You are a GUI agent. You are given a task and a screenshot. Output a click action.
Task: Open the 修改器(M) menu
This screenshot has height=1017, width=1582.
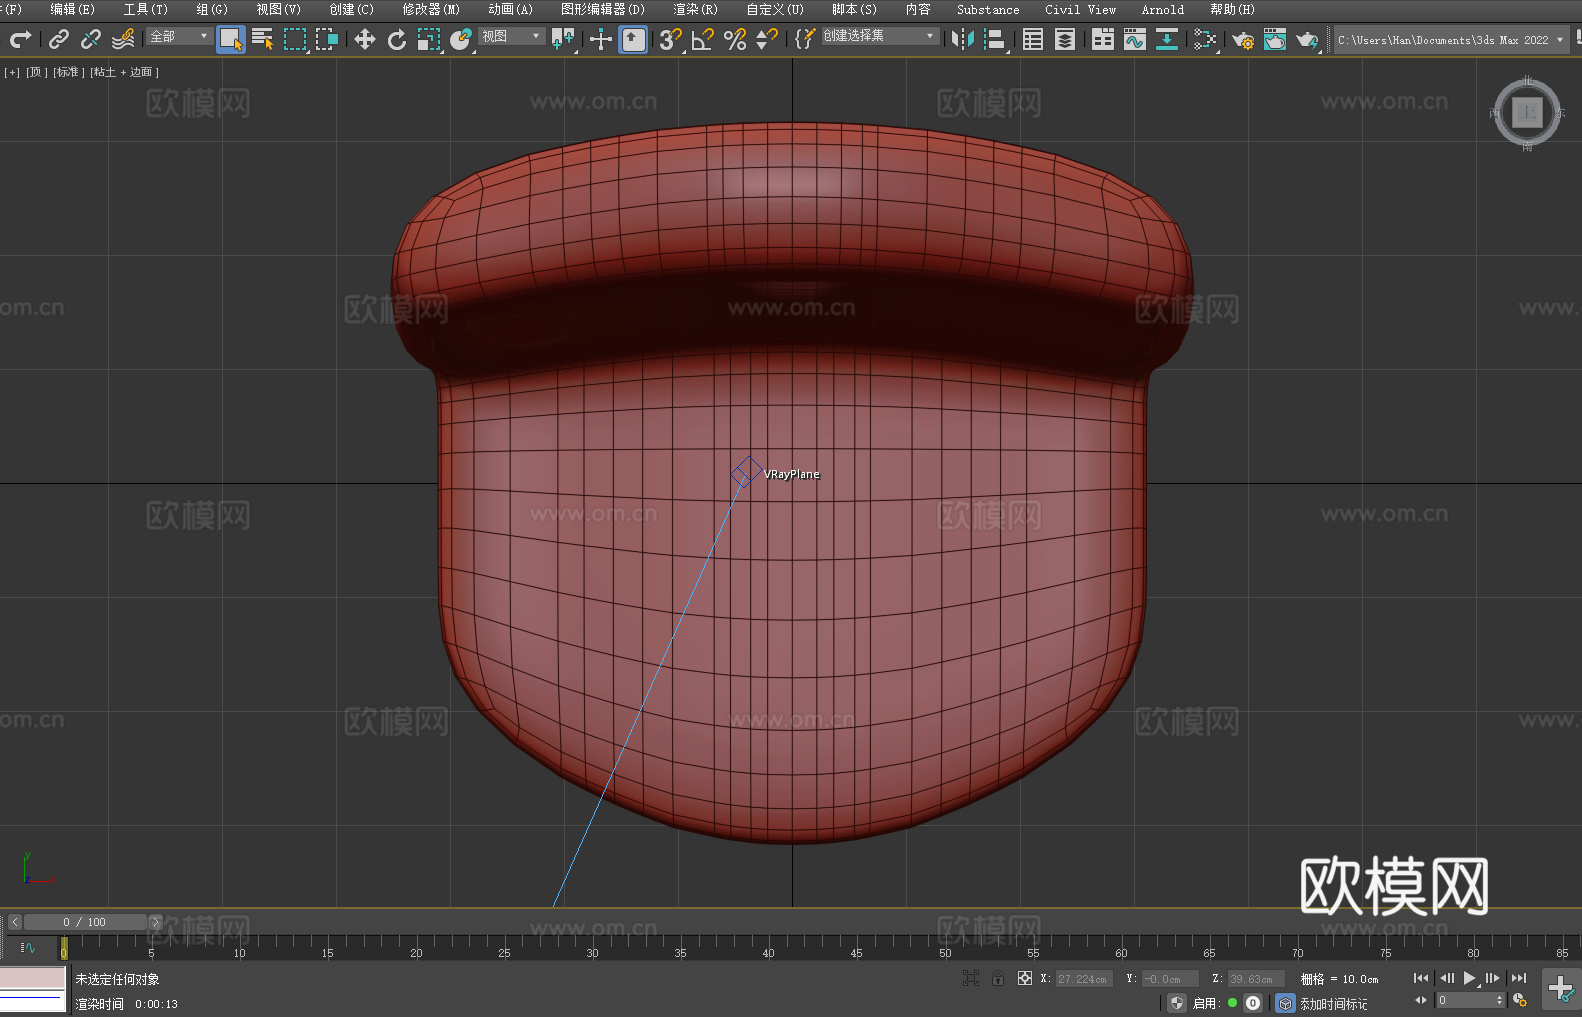[431, 9]
